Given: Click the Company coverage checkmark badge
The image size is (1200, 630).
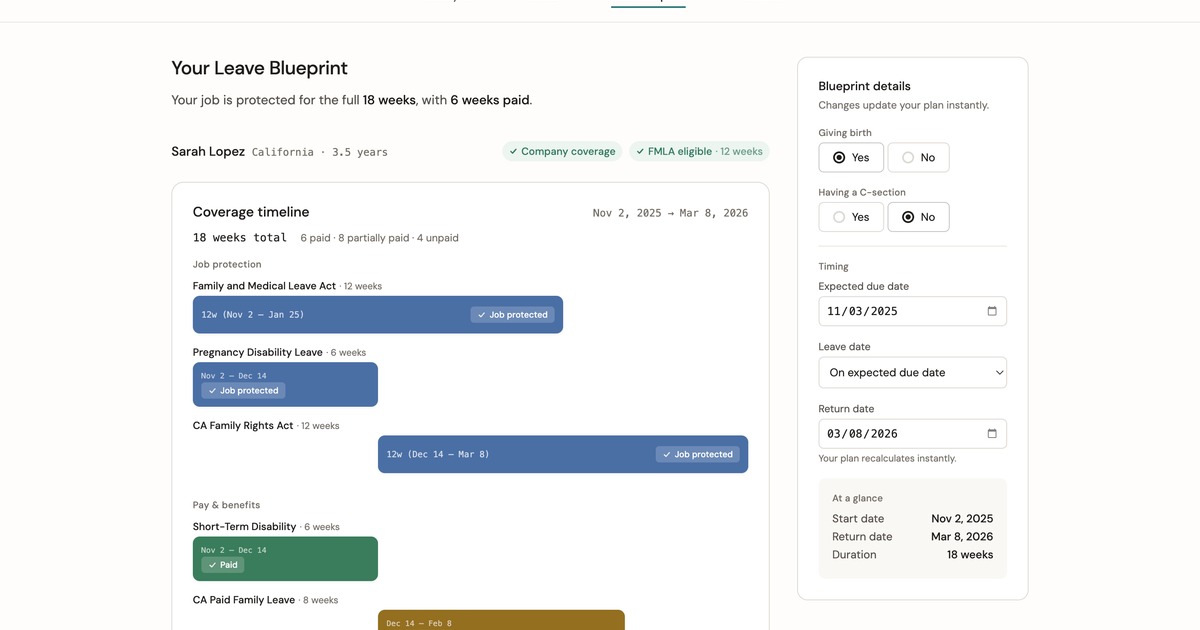Looking at the screenshot, I should (x=562, y=151).
